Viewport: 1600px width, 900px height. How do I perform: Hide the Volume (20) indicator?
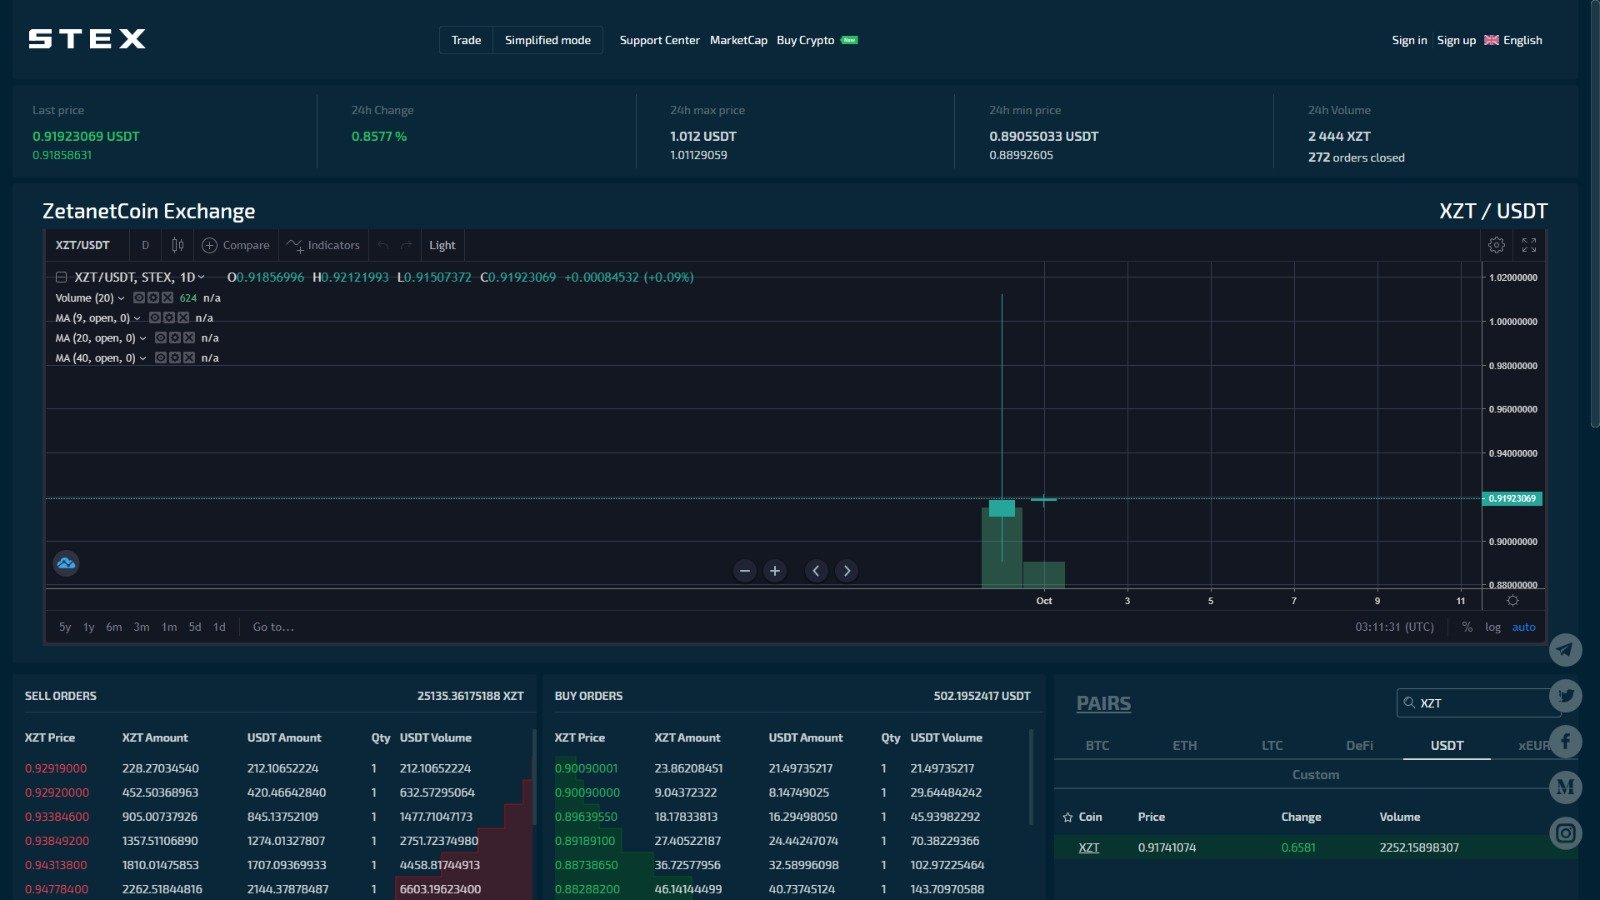pyautogui.click(x=139, y=298)
